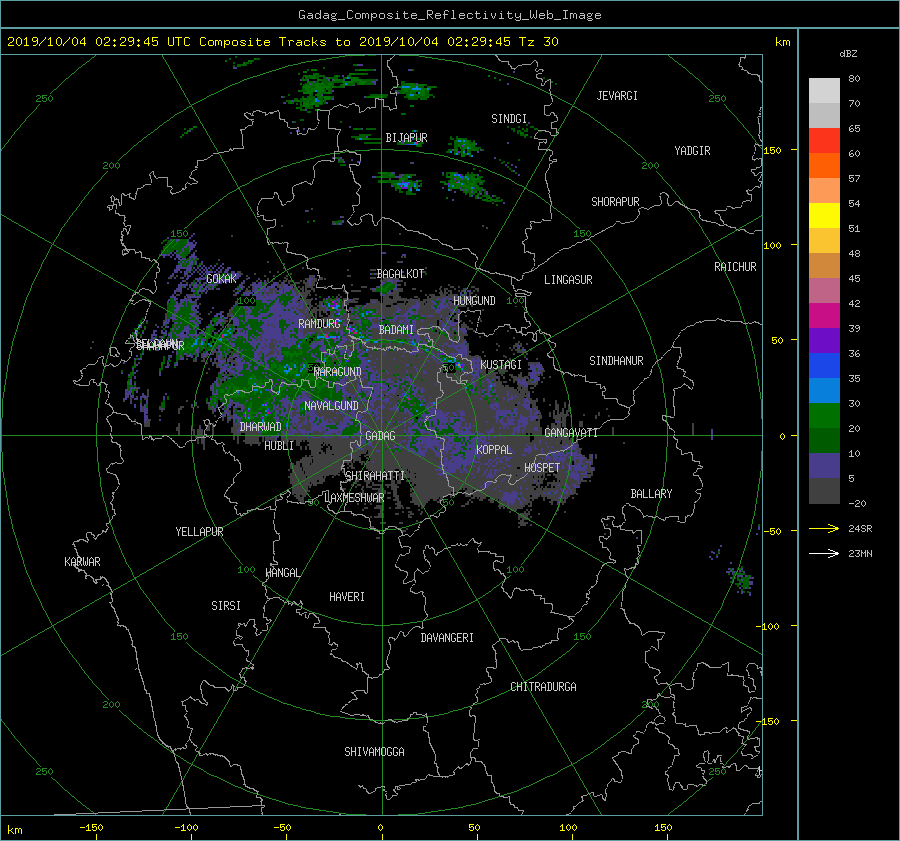Click the yellow 24SR arrow legend
Image resolution: width=900 pixels, height=841 pixels.
[x=824, y=528]
